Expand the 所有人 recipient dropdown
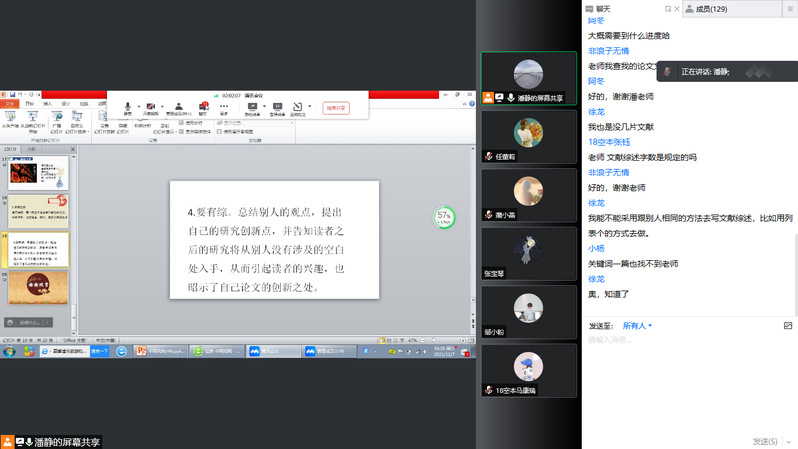This screenshot has height=449, width=798. click(x=637, y=326)
